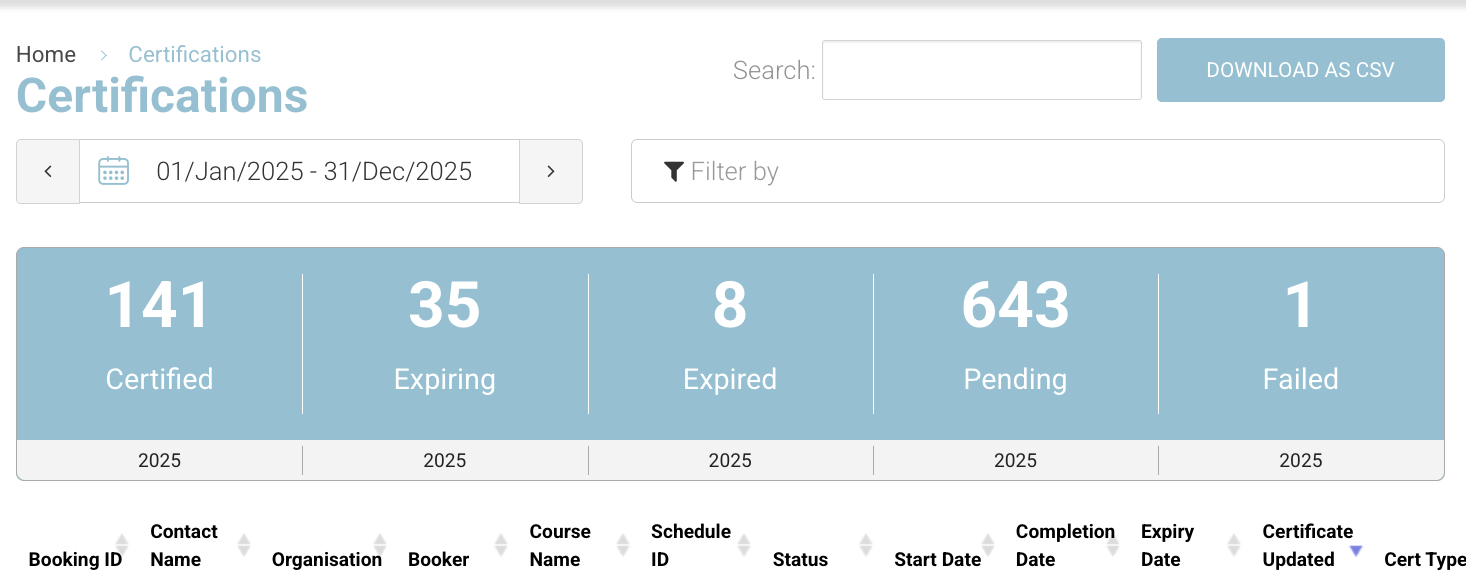The image size is (1466, 572).
Task: Sort by Contact Name column arrows
Action: click(244, 545)
